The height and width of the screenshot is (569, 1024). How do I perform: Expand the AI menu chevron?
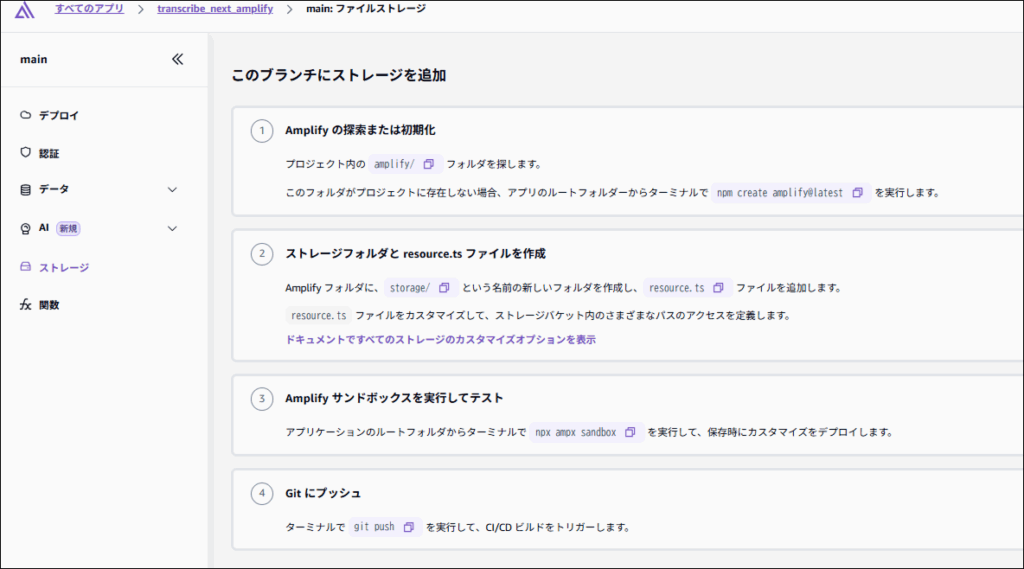click(172, 229)
